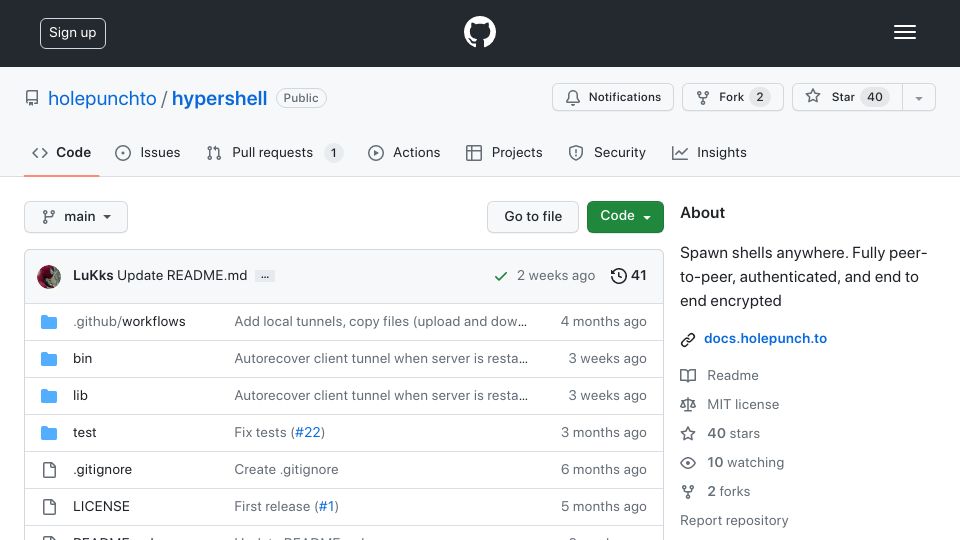Open the 'Add local tunnels, copy files' commit
Image resolution: width=960 pixels, height=540 pixels.
[x=380, y=321]
